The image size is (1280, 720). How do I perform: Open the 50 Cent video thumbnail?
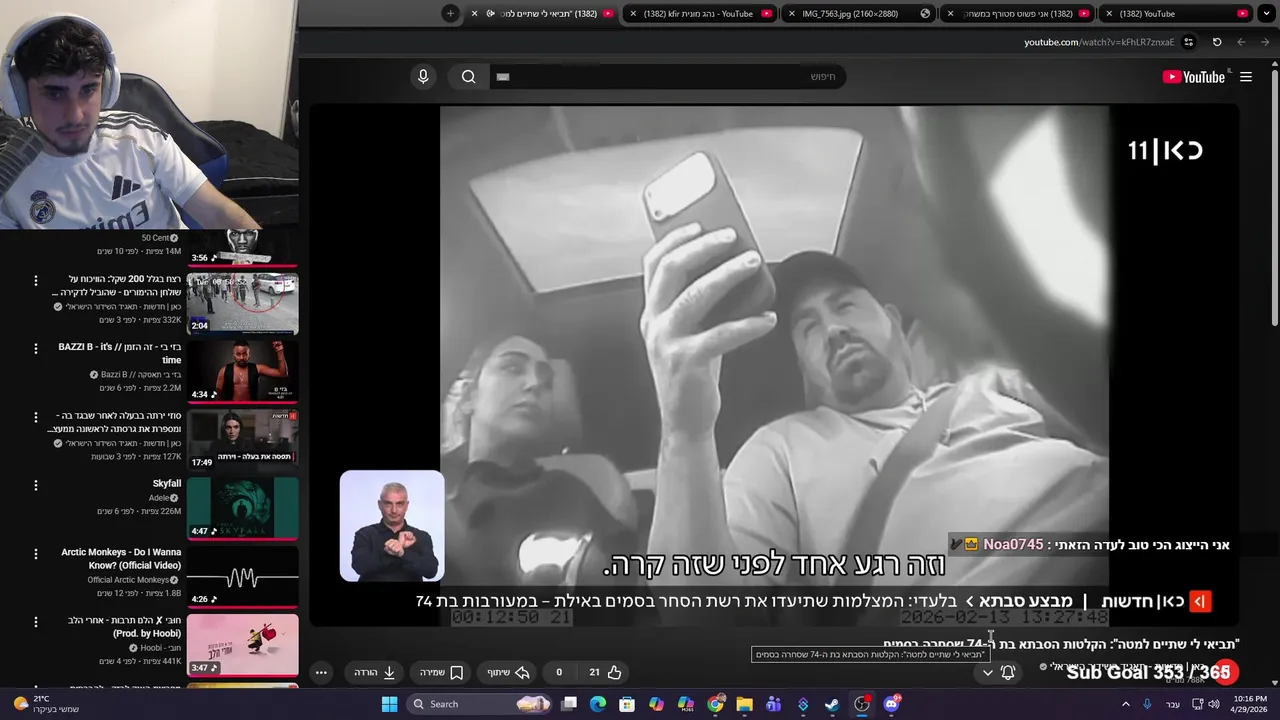point(243,247)
